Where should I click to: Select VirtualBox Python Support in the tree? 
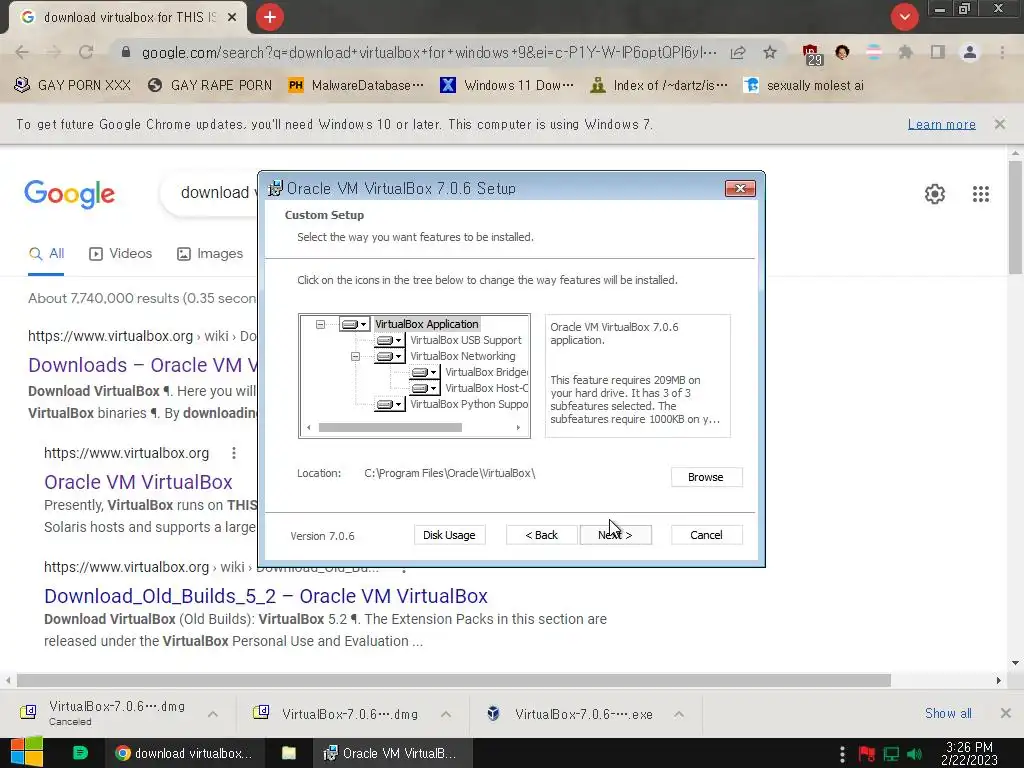tap(469, 404)
